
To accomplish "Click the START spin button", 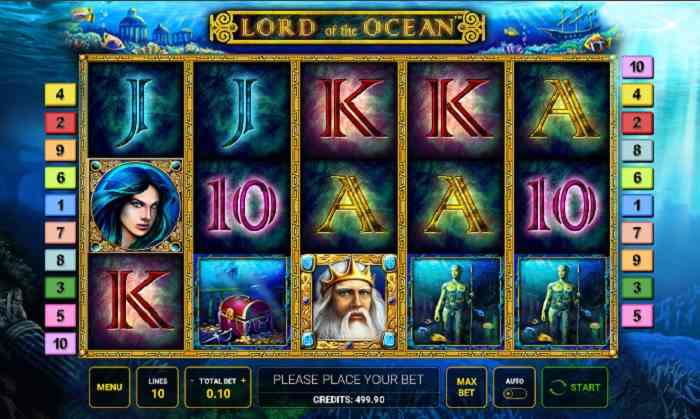I will coord(575,387).
